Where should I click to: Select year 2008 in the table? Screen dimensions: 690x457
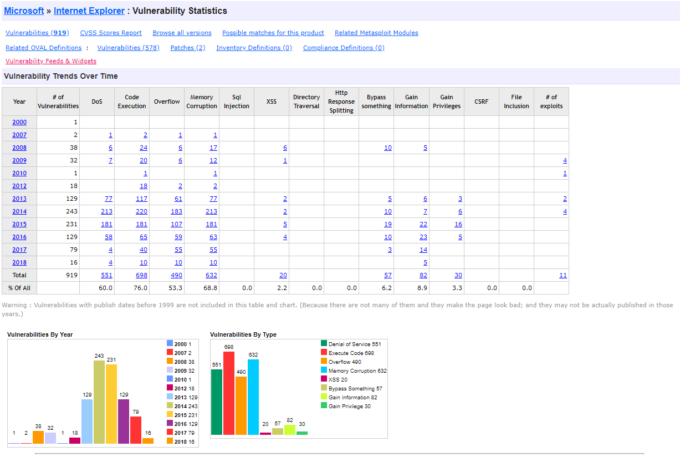tap(19, 148)
